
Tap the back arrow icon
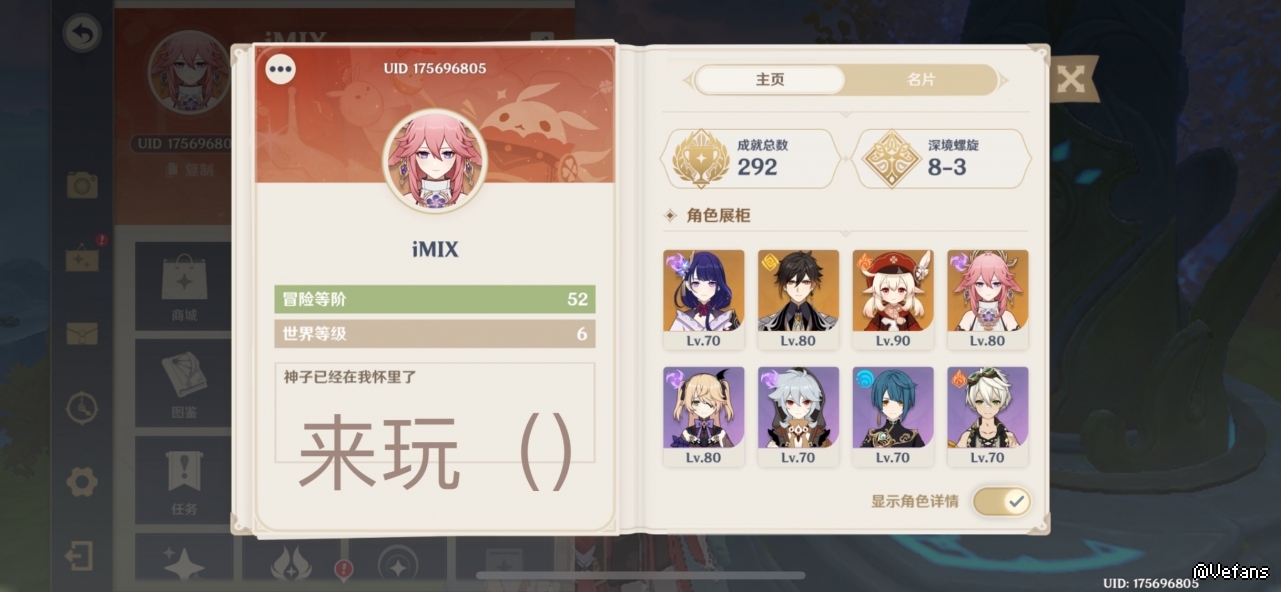[x=82, y=34]
